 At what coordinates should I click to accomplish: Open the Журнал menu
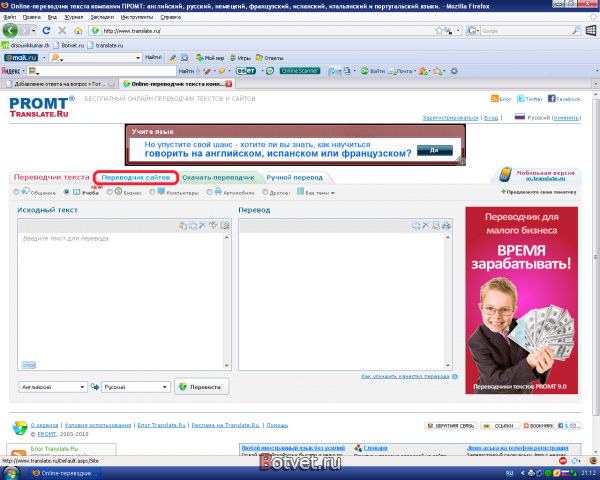coord(73,17)
